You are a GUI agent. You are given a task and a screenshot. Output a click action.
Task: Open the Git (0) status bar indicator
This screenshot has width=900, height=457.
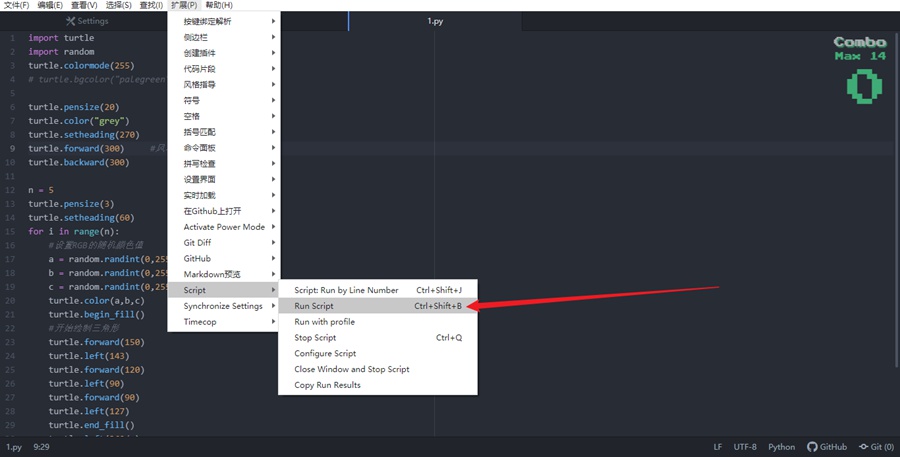tap(876, 447)
